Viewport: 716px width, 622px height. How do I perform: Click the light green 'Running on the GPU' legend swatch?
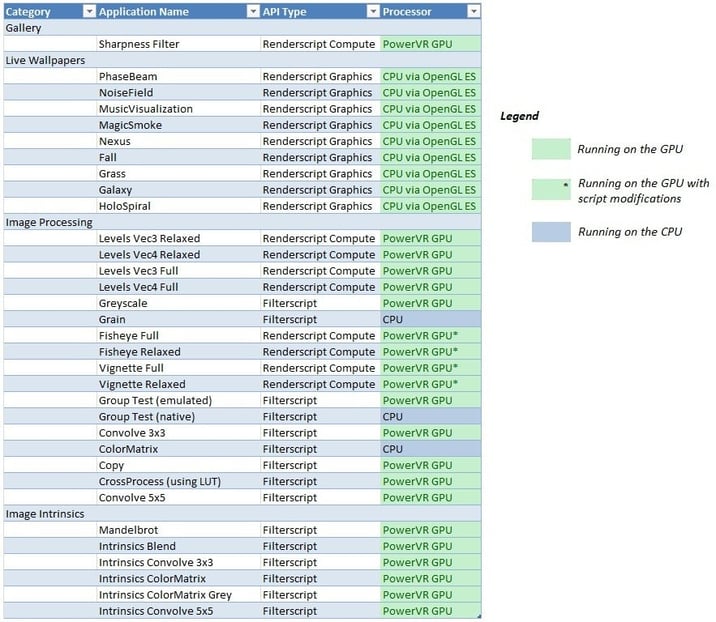[x=551, y=149]
